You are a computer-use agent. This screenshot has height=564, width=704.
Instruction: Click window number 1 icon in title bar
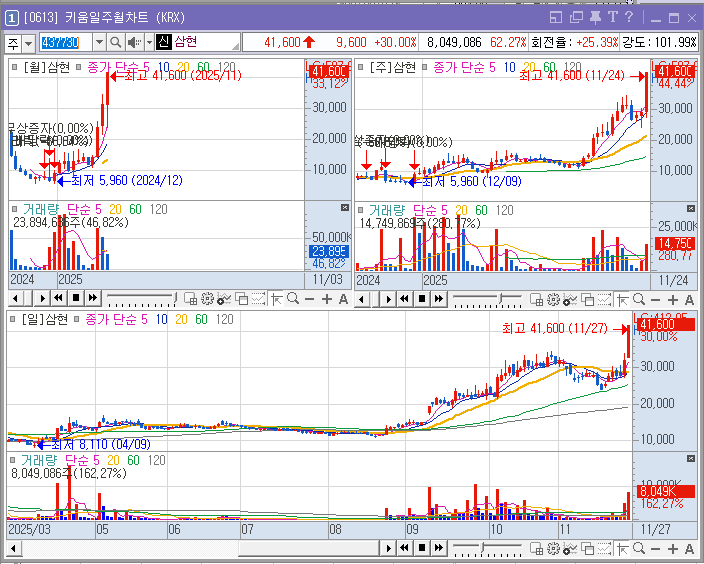(12, 18)
